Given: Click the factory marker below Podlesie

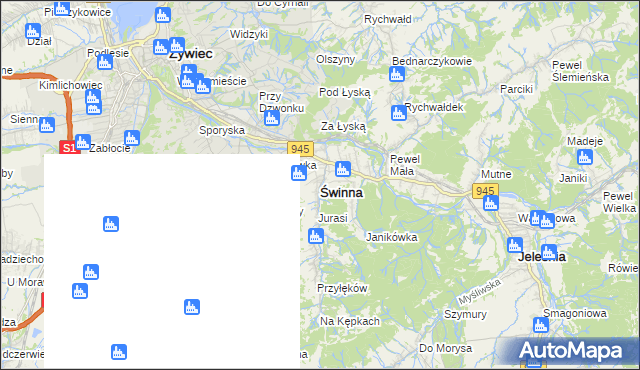Looking at the screenshot, I should 105,62.
